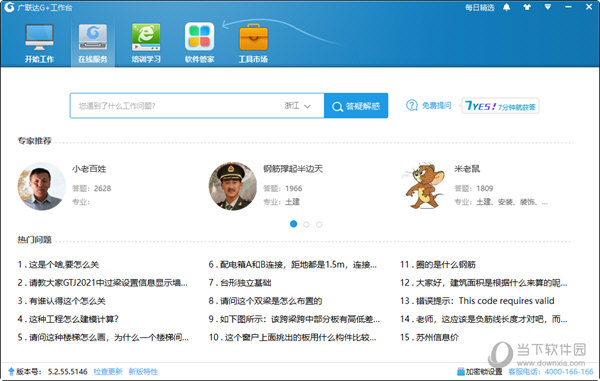This screenshot has height=381, width=600.
Task: Select the third carousel page dot
Action: 319,224
